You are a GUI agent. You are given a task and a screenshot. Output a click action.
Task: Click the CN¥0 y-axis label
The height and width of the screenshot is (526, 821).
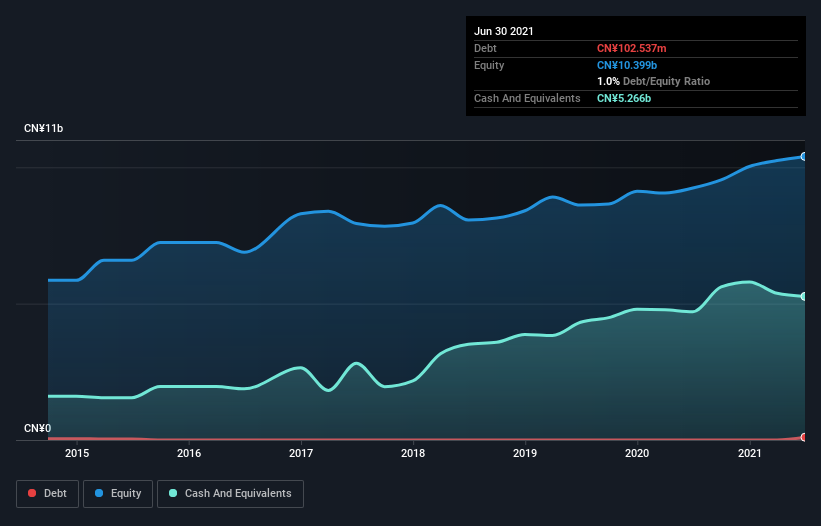[x=38, y=429]
